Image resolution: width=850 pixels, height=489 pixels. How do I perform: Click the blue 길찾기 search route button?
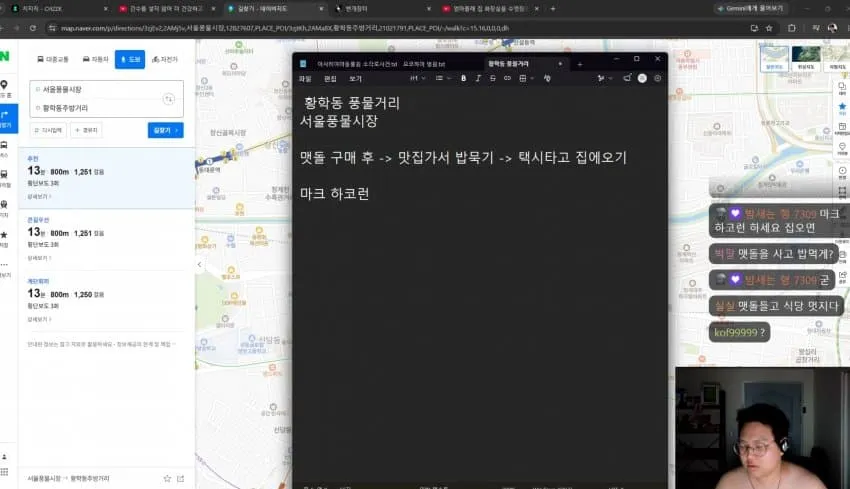pyautogui.click(x=165, y=130)
